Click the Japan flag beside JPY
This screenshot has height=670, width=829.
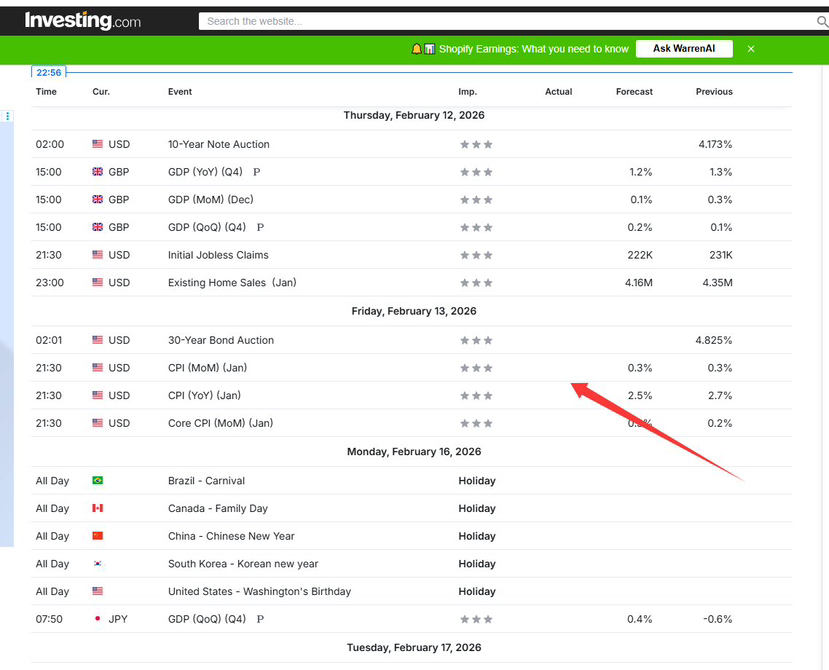(x=98, y=619)
